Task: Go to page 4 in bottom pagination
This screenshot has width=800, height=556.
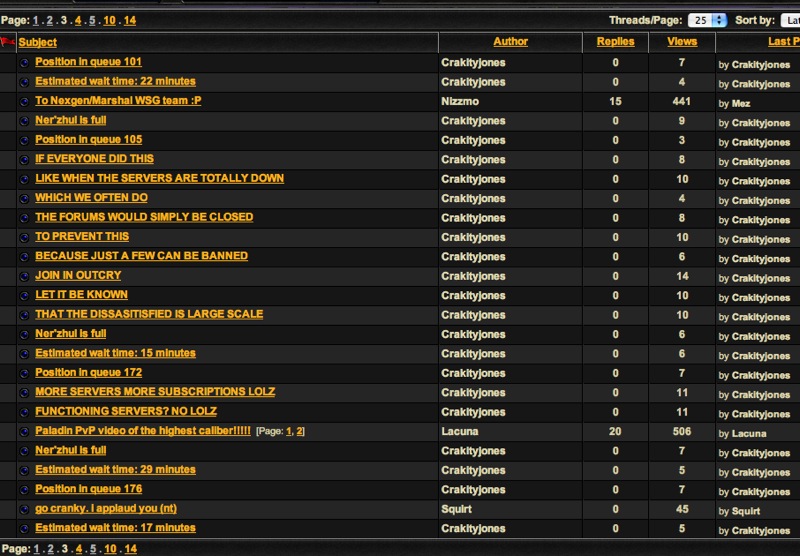Action: 79,549
